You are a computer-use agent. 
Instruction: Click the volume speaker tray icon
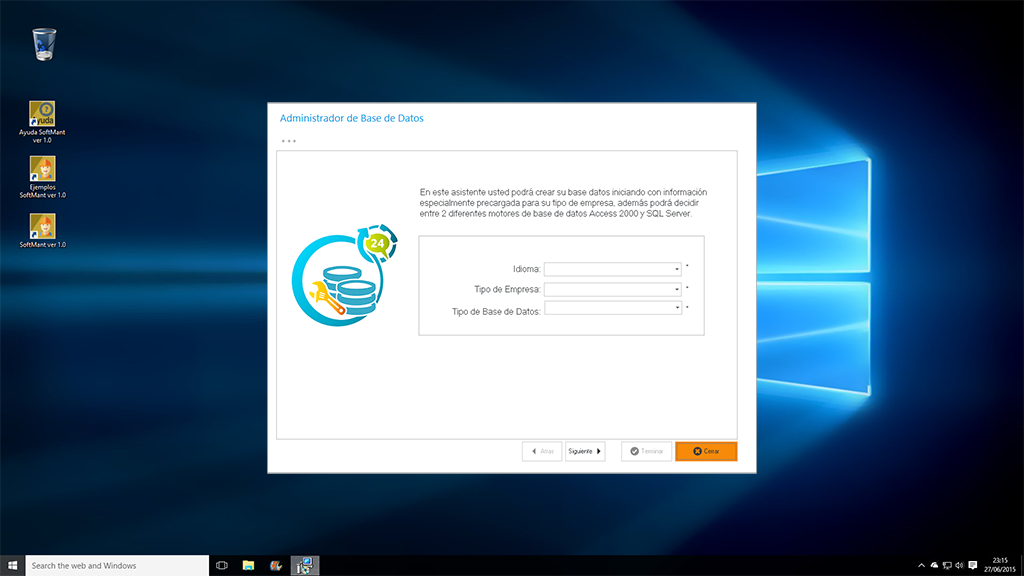pos(959,565)
